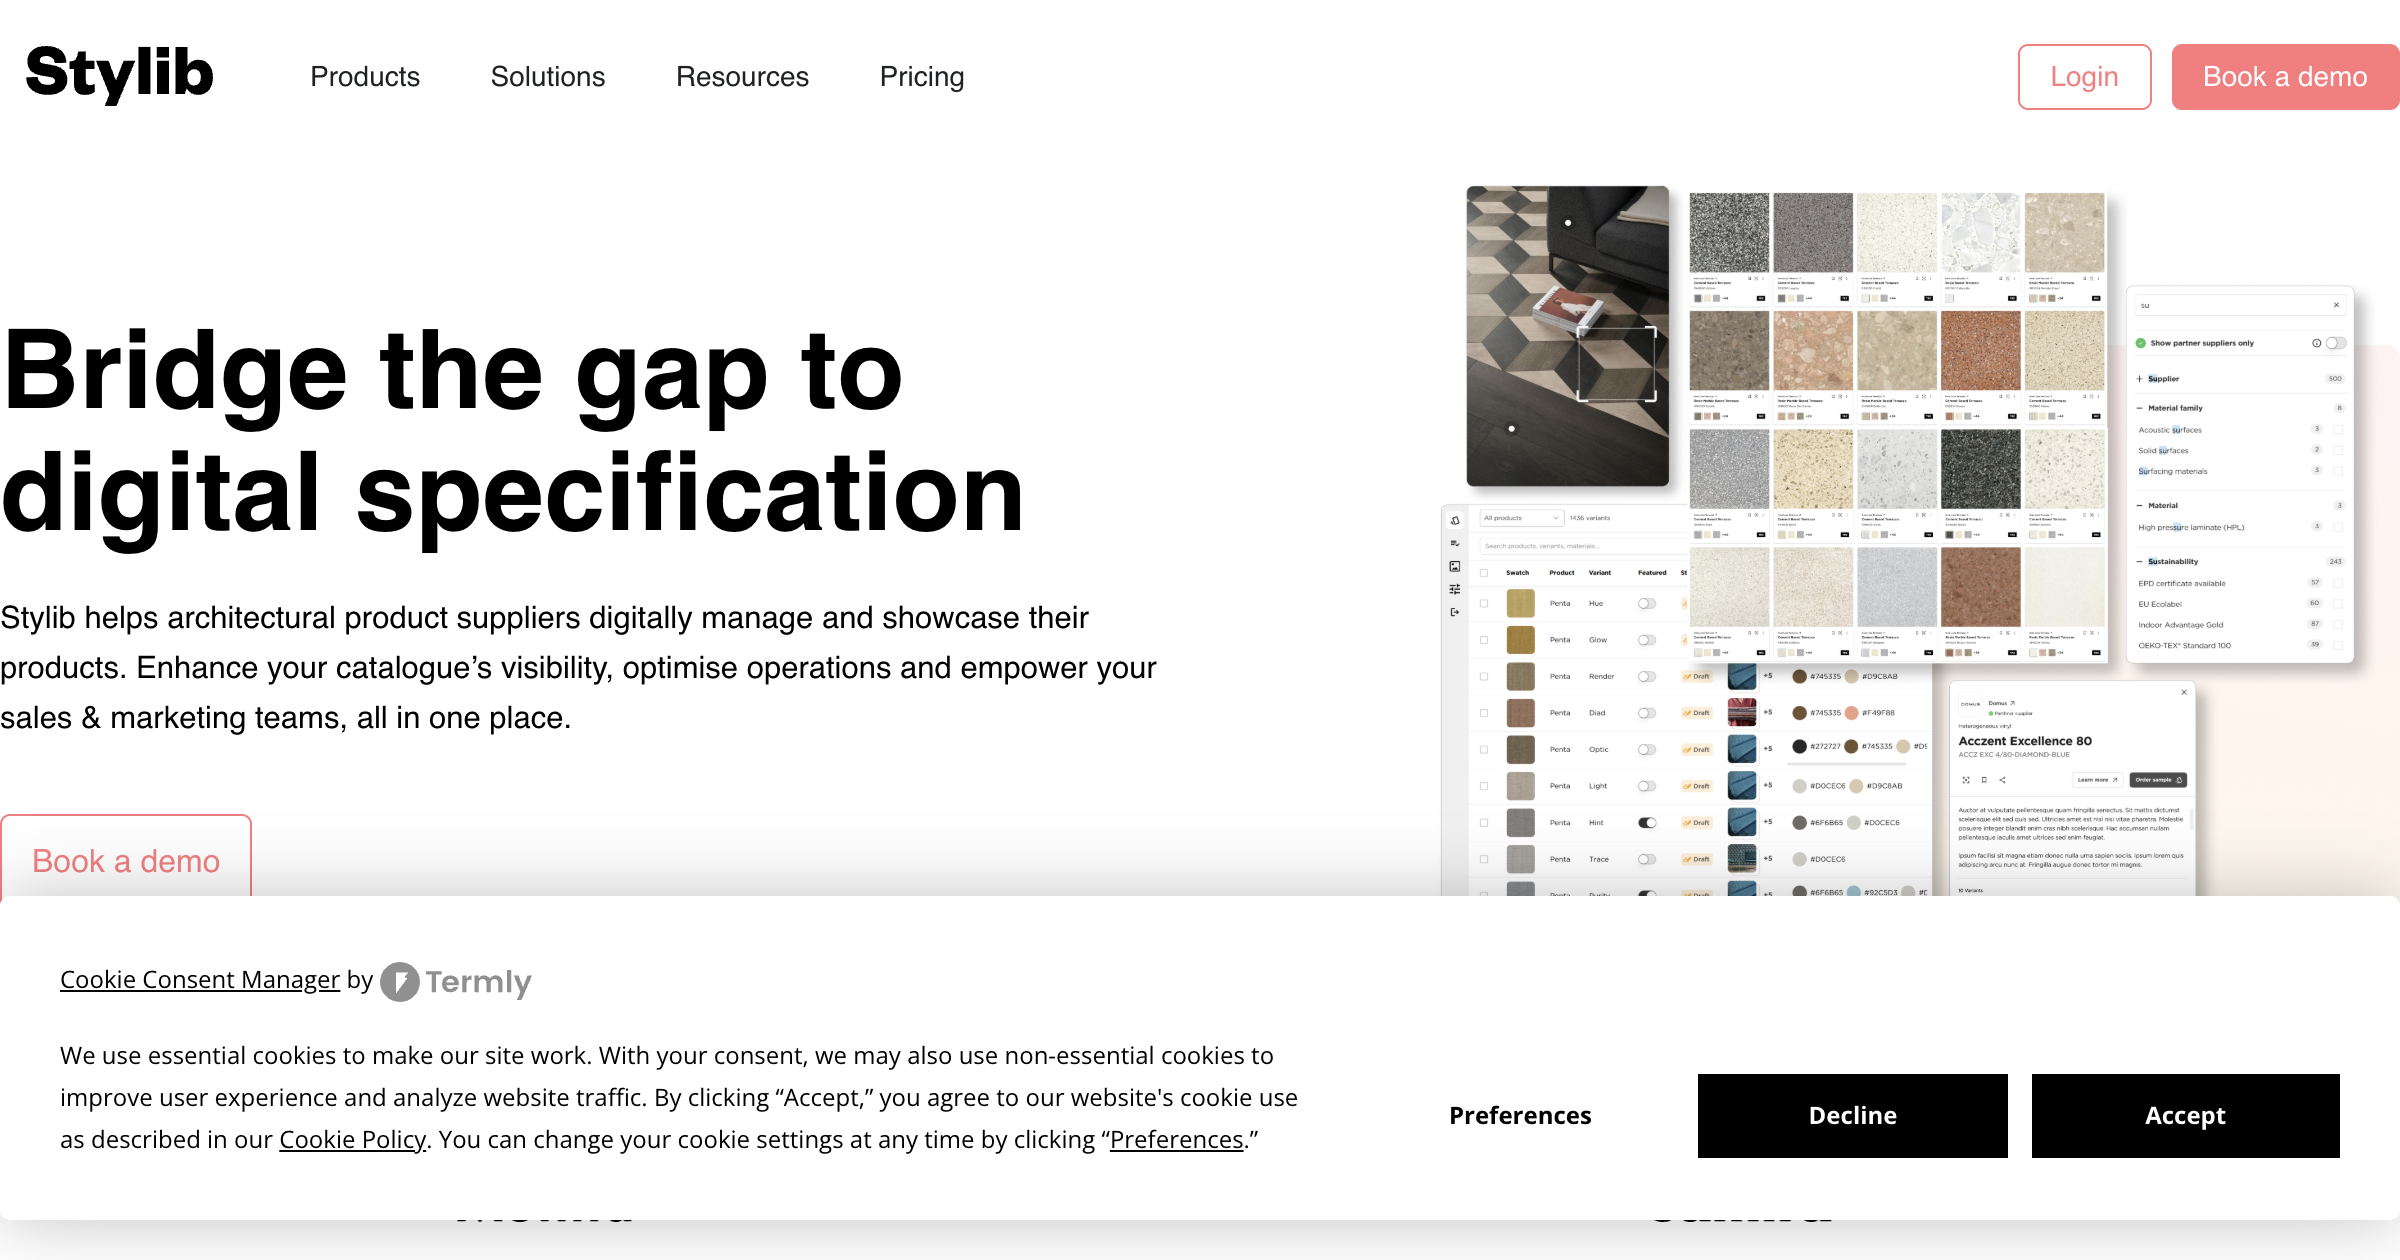The image size is (2400, 1260).
Task: Disable Featured for Penta Hint
Action: [x=1647, y=823]
